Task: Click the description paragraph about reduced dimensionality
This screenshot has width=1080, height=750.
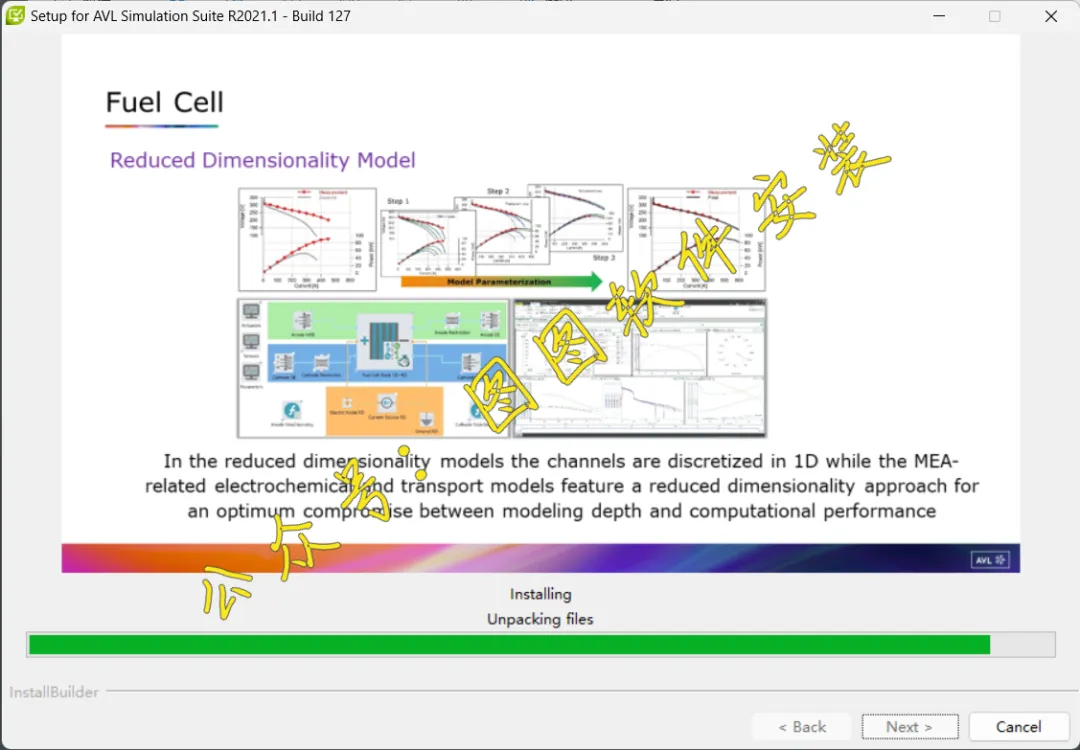Action: (x=561, y=486)
